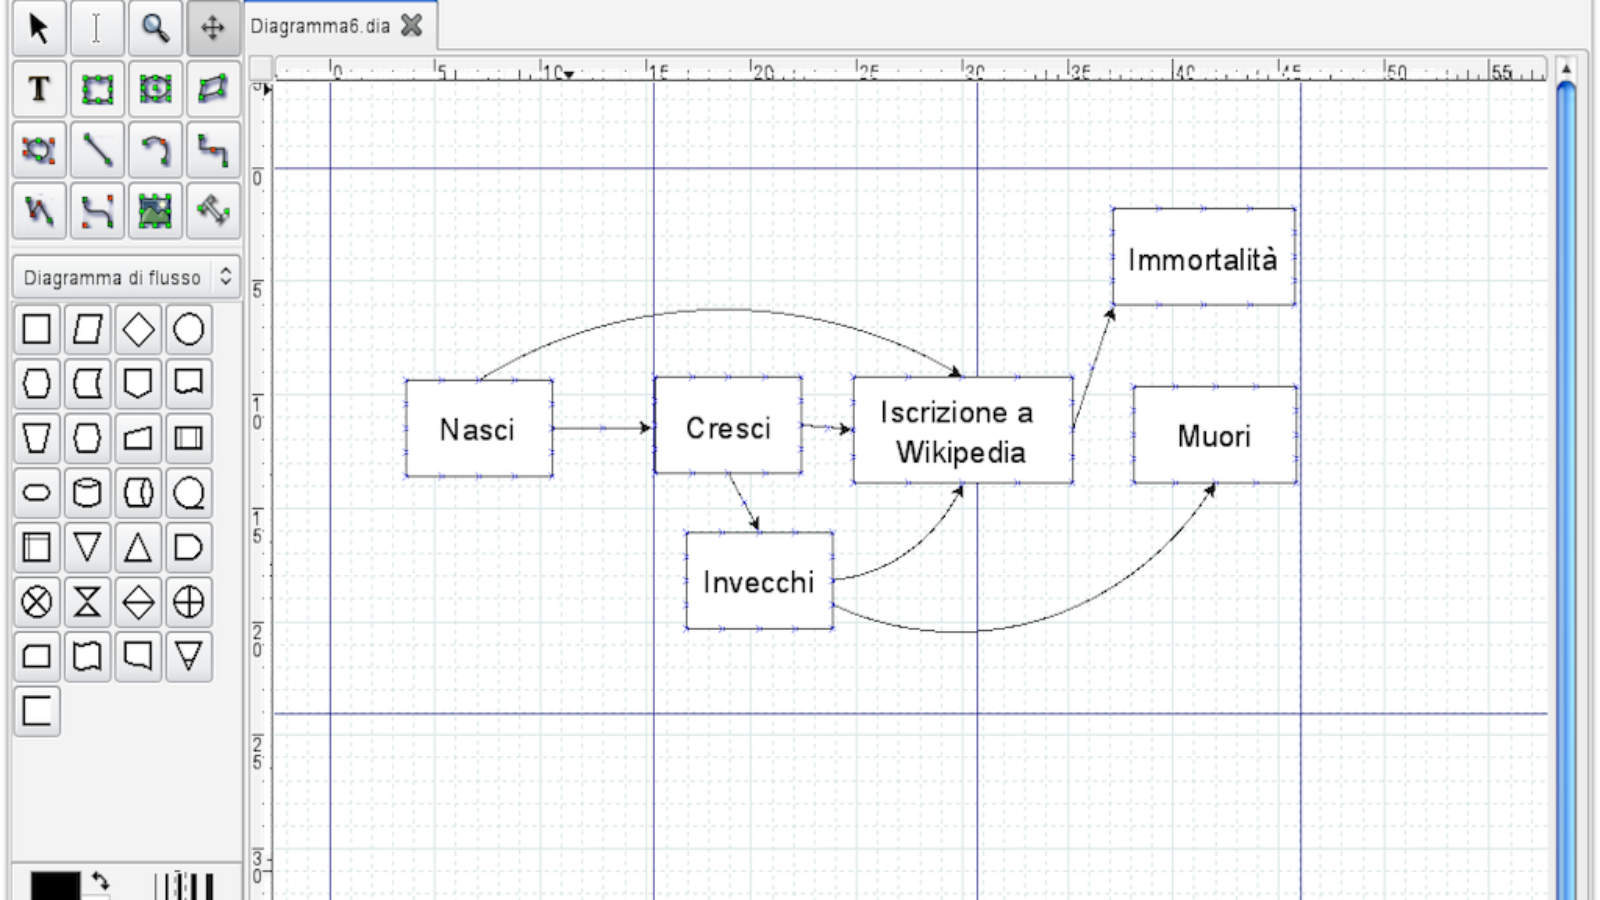Pick the flat oval terminal shape

(x=37, y=492)
